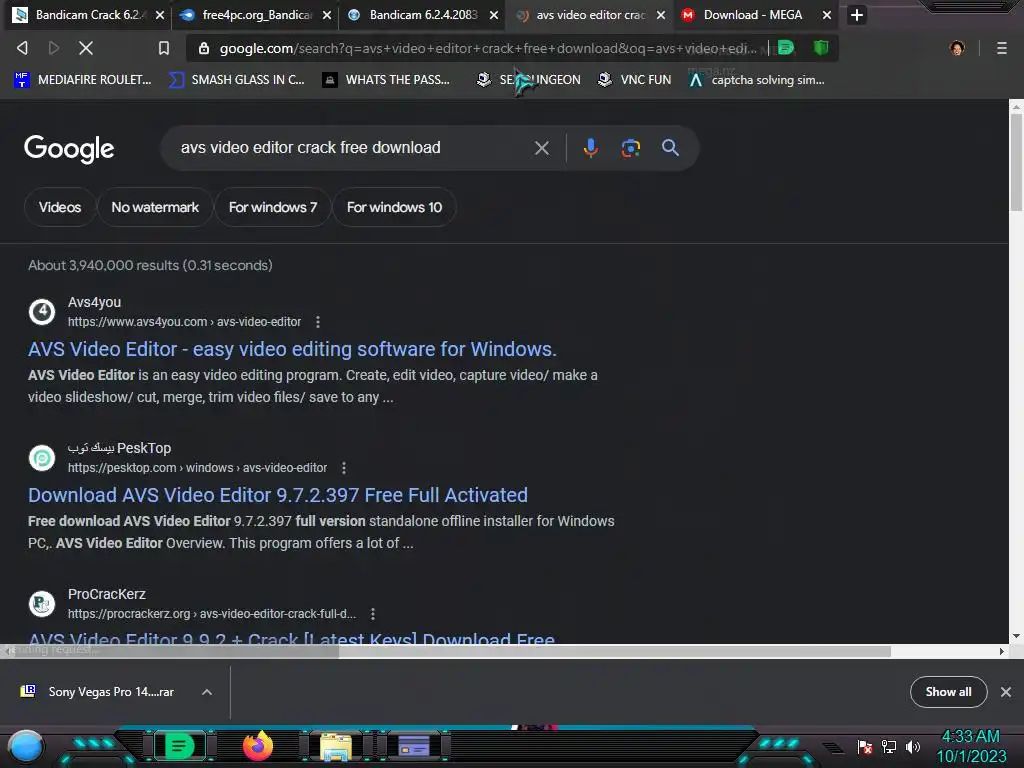
Task: Open captcha solving sim... bookmark
Action: click(758, 80)
